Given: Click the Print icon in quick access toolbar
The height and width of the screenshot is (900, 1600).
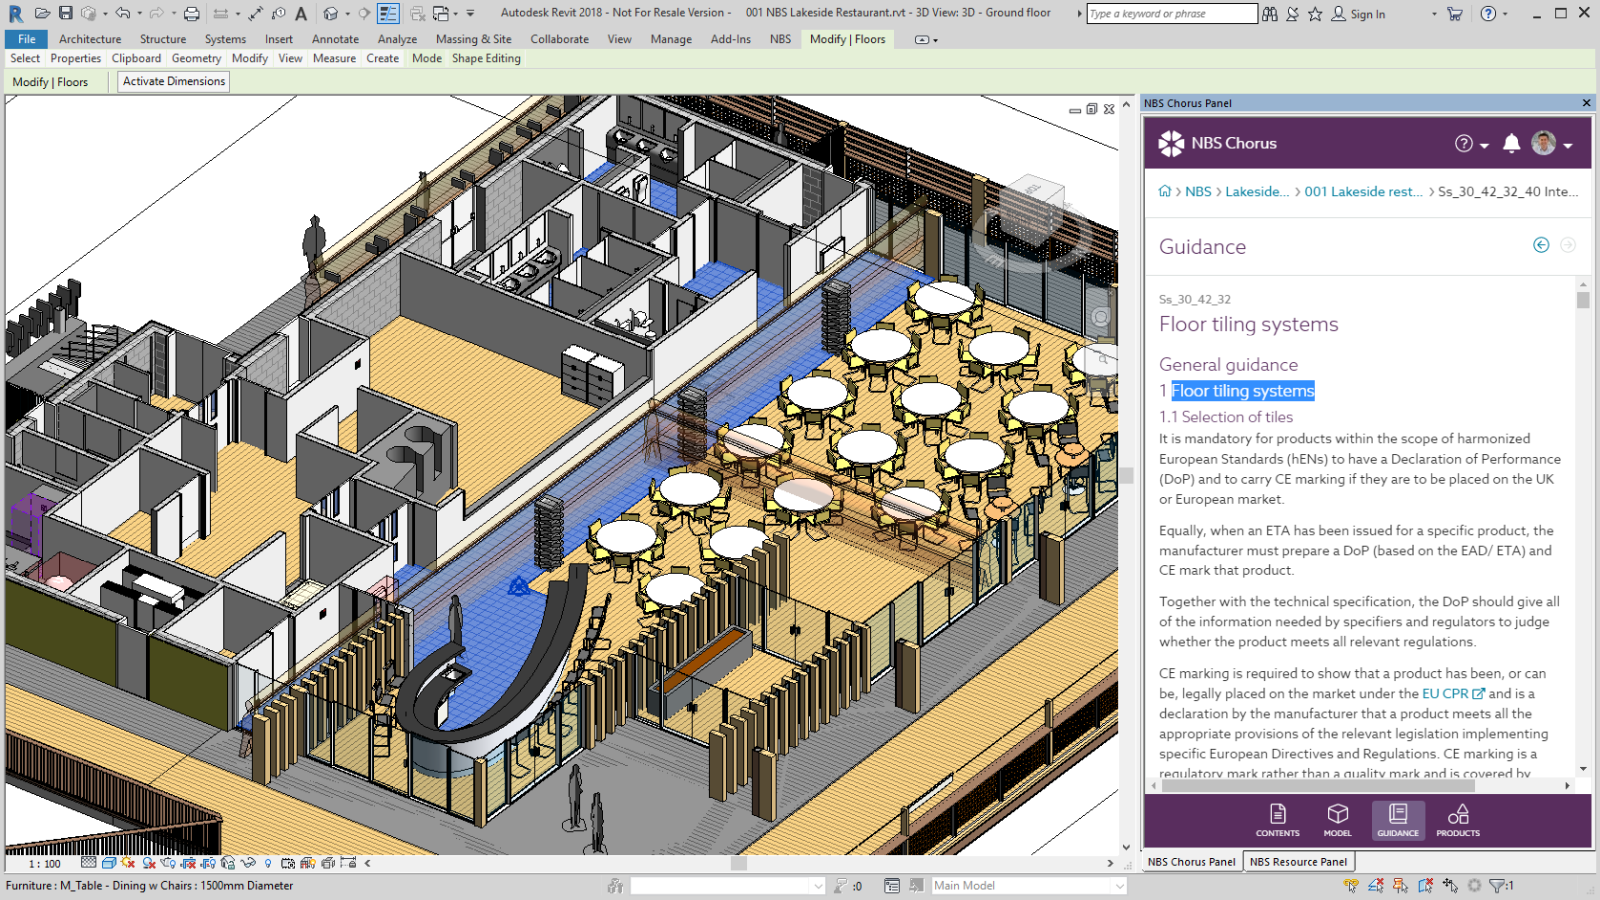Looking at the screenshot, I should click(191, 14).
